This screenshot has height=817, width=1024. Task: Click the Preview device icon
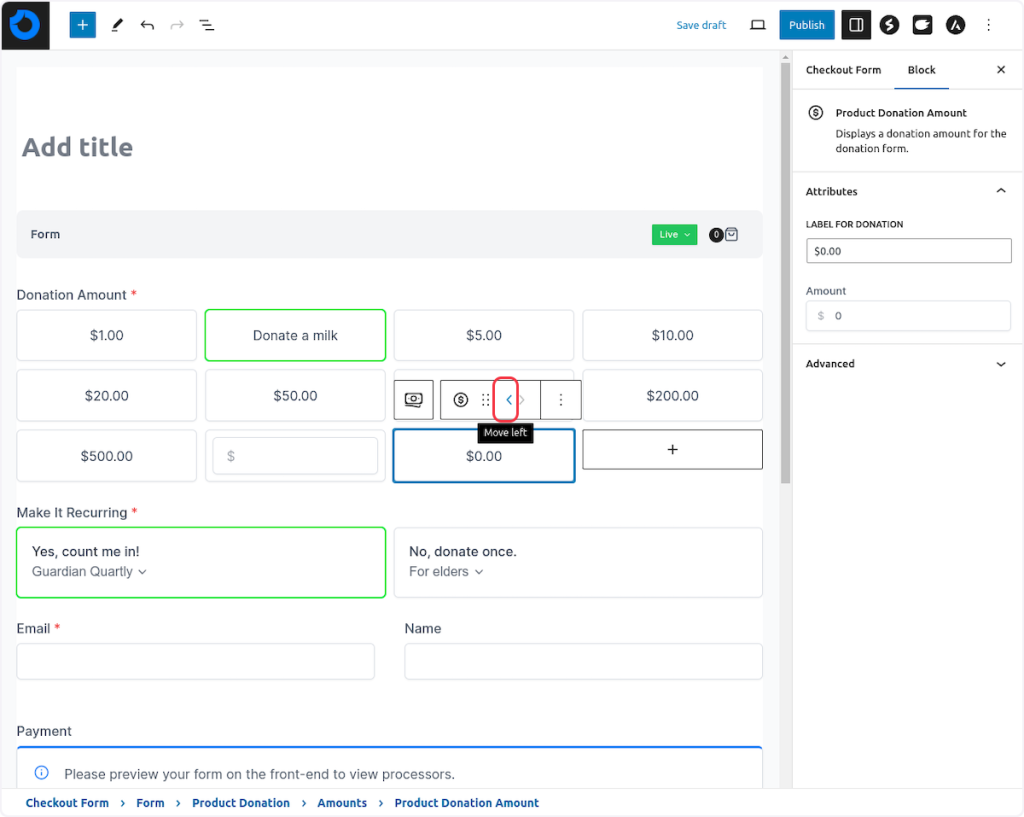(758, 25)
